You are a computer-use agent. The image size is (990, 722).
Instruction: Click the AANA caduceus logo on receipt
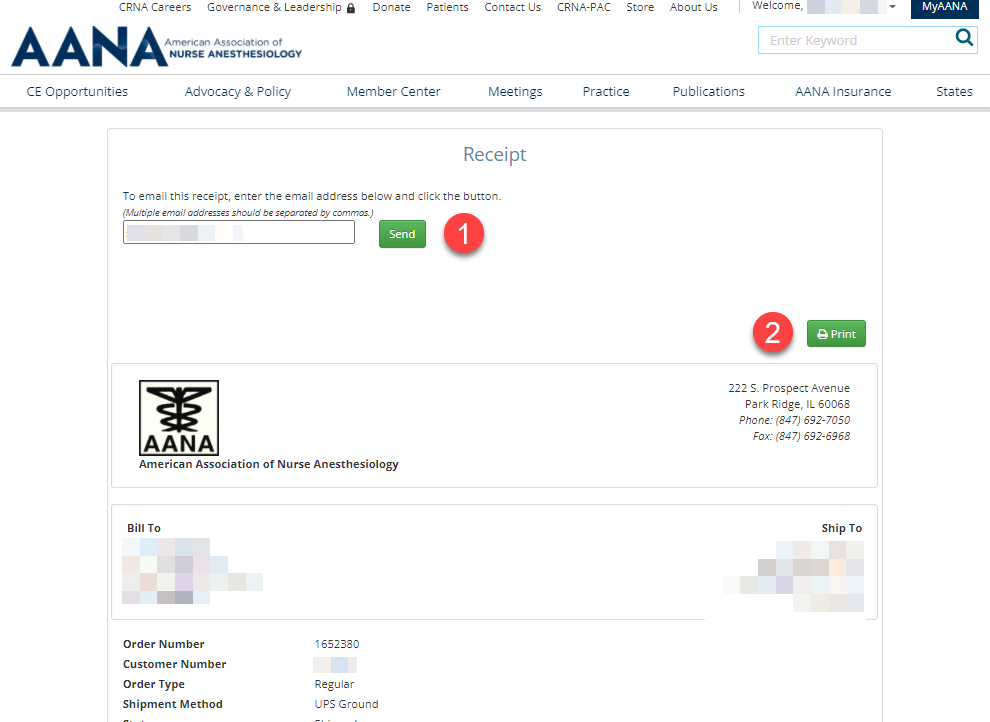click(179, 418)
